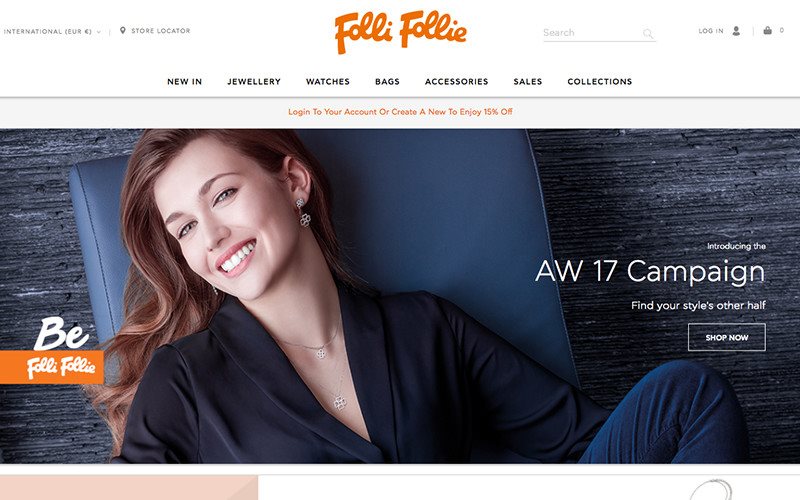
Task: Click the Store Locator link
Action: [161, 31]
